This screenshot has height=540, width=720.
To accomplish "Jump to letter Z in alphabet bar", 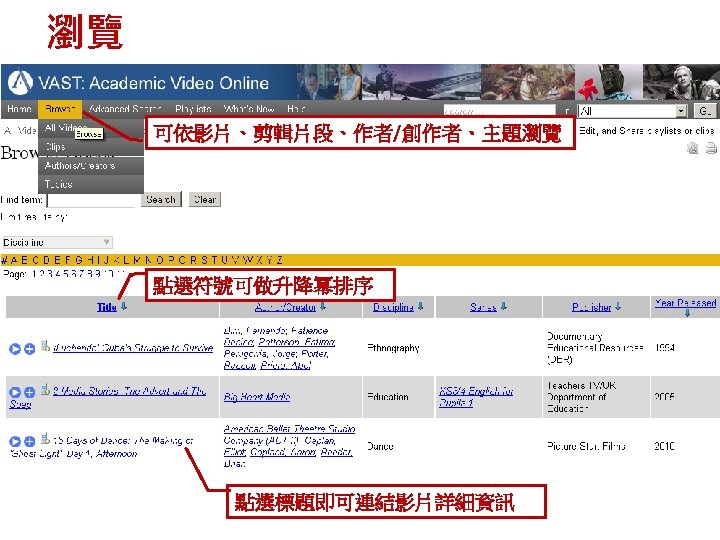I will tap(280, 260).
